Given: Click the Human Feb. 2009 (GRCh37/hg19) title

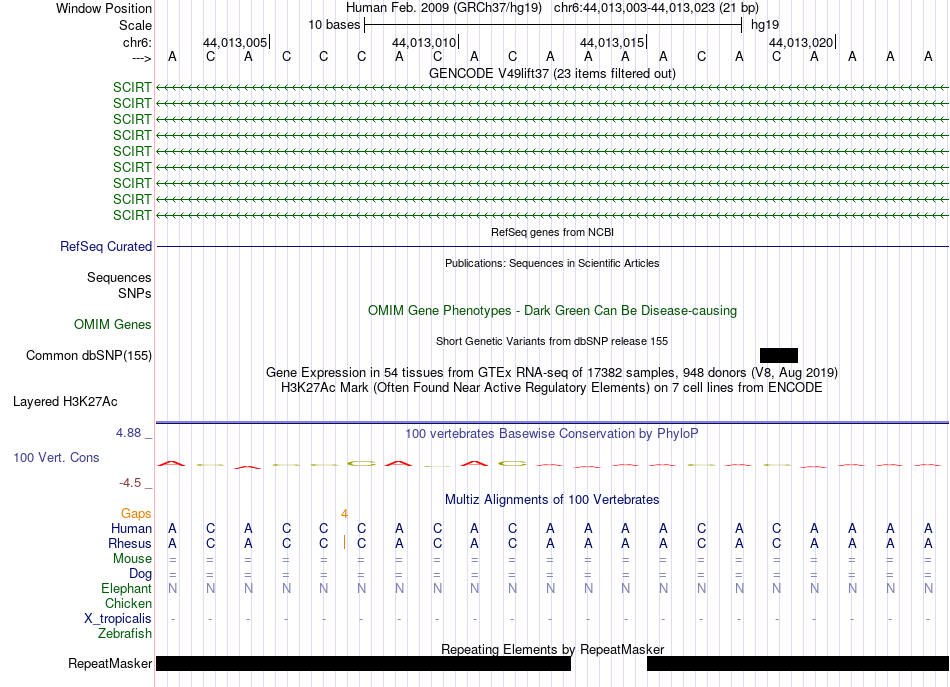Looking at the screenshot, I should (445, 8).
